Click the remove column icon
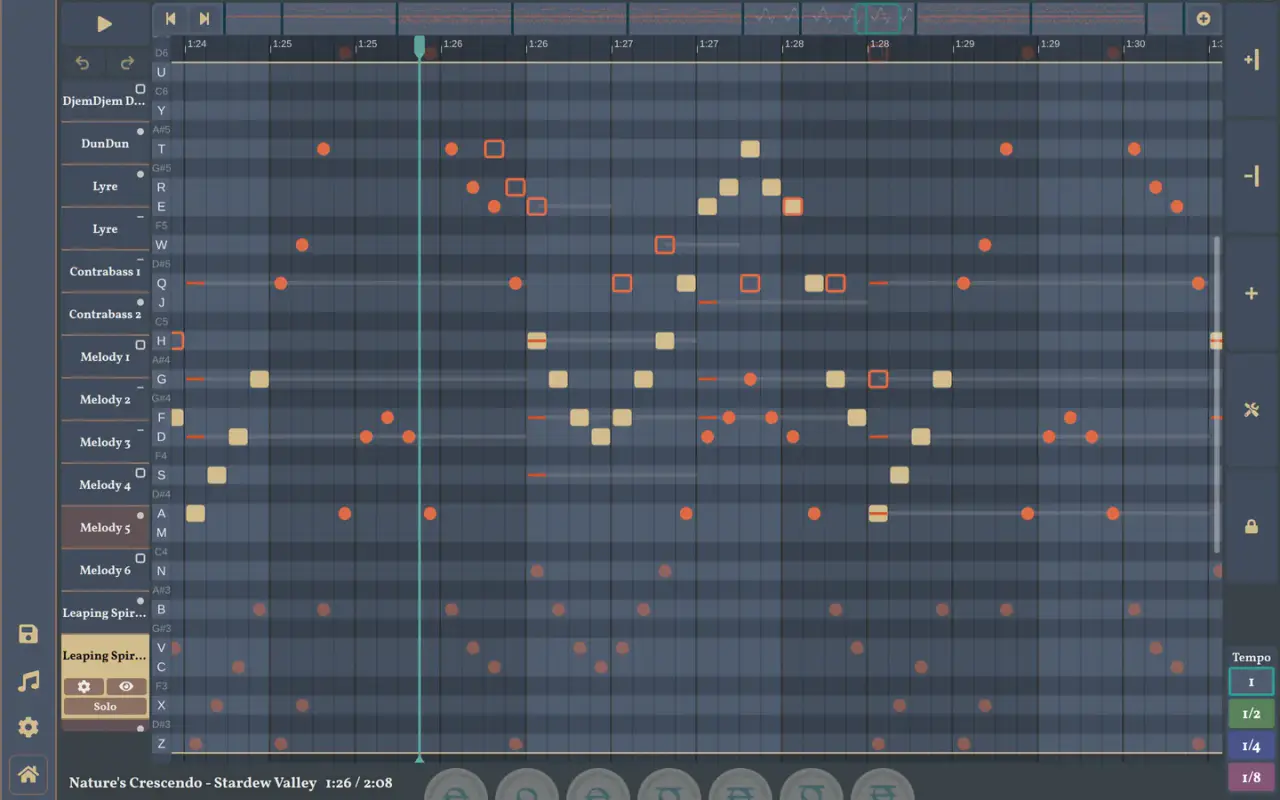 click(1251, 176)
